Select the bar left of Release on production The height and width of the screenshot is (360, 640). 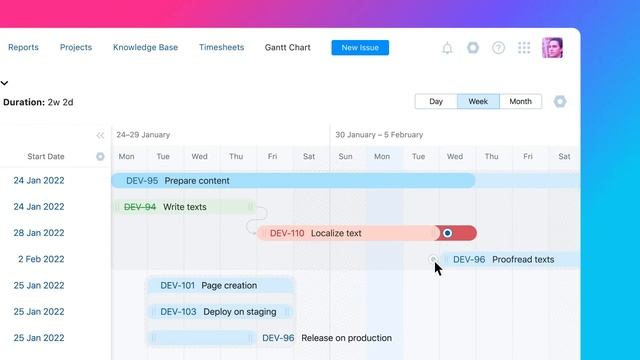(x=202, y=338)
